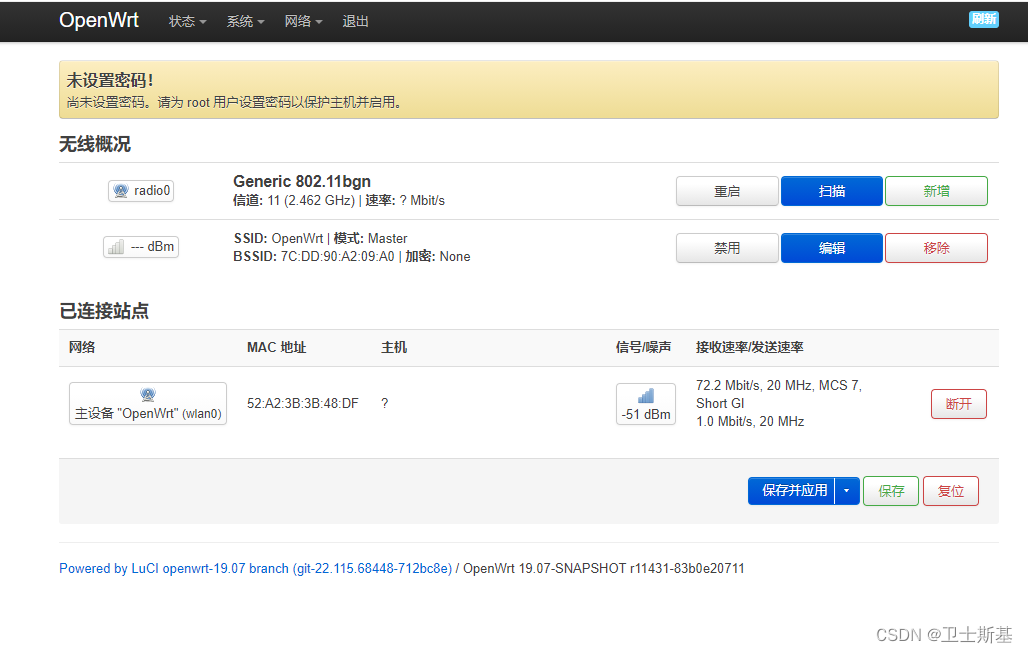1028x653 pixels.
Task: Click the MAC 地址 column header
Action: pos(277,347)
